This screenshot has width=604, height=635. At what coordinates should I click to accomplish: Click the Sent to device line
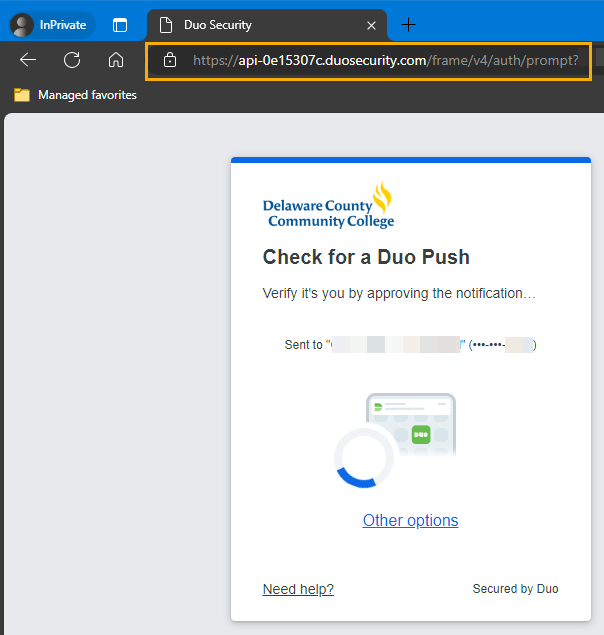[410, 345]
